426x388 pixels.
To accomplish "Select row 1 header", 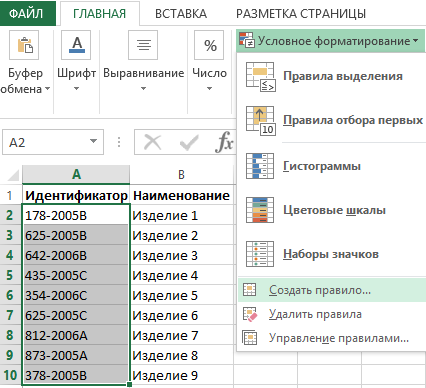I will pyautogui.click(x=10, y=195).
